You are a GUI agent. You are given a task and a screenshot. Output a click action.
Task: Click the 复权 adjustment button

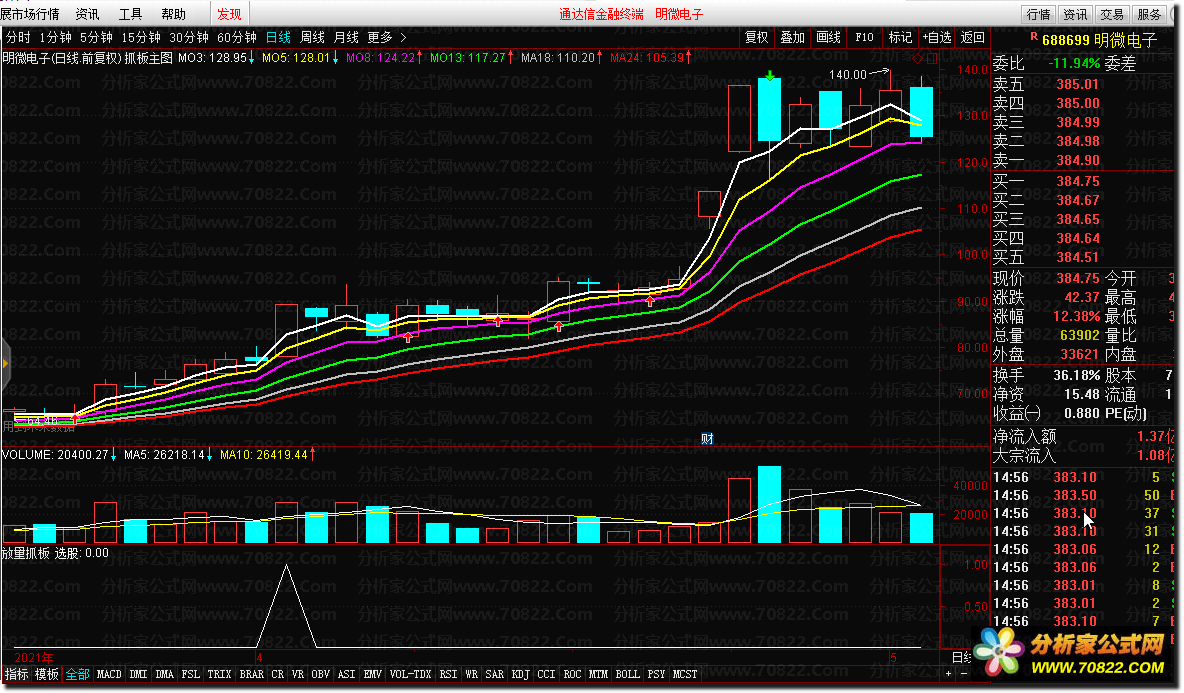click(x=756, y=37)
